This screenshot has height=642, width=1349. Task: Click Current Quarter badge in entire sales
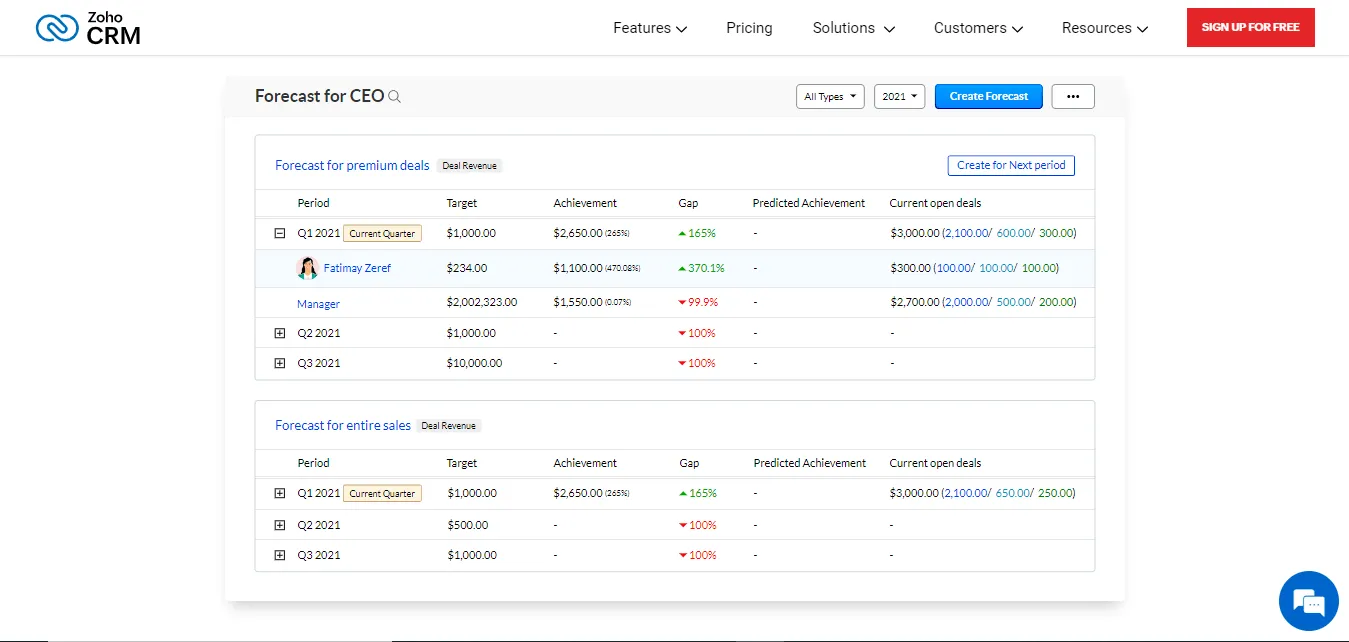click(382, 493)
